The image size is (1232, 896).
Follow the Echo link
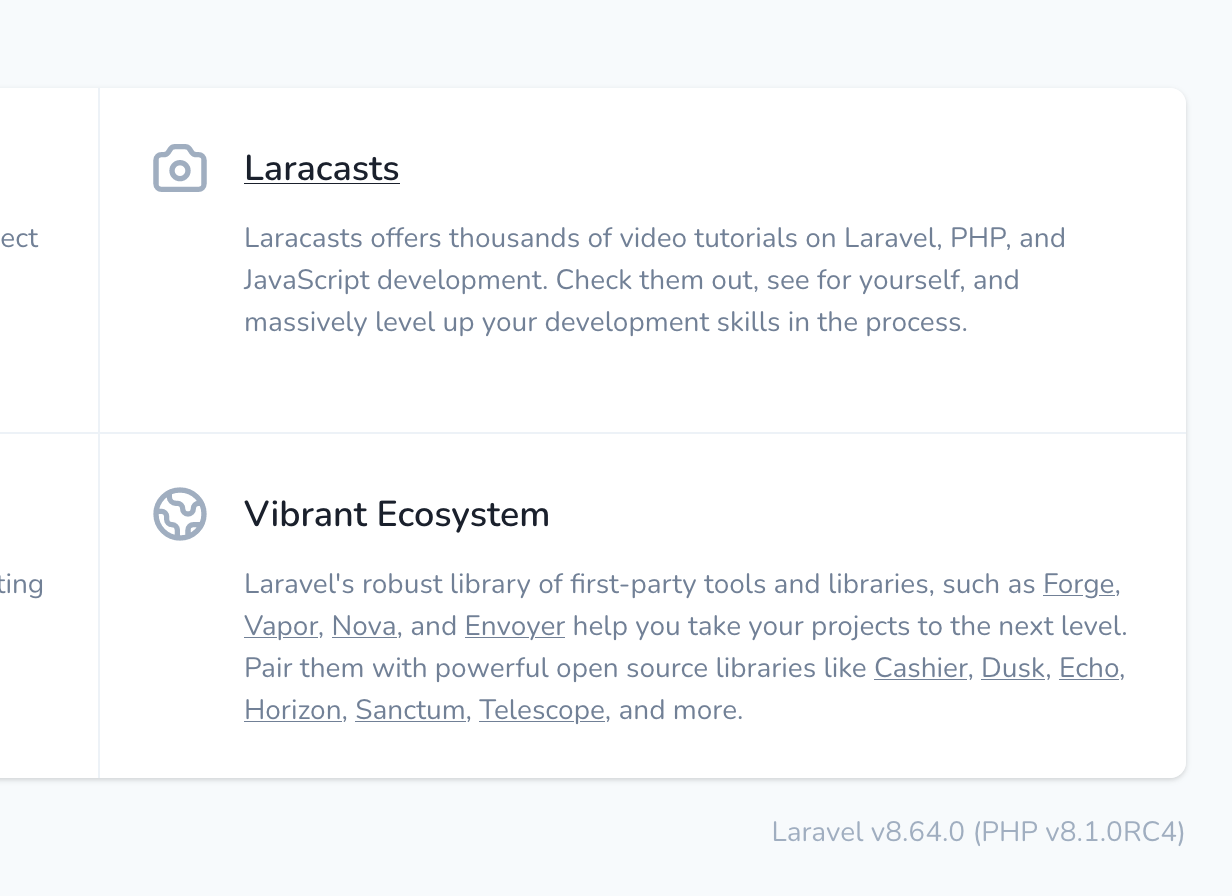point(1089,669)
